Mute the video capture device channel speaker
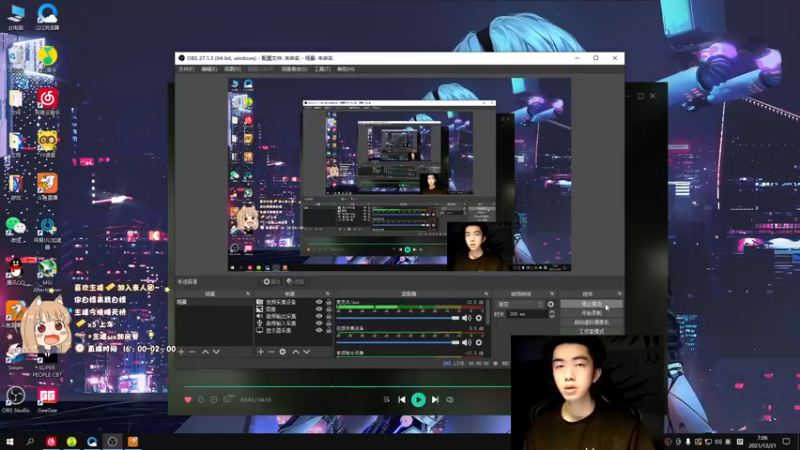The image size is (800, 450). (466, 342)
